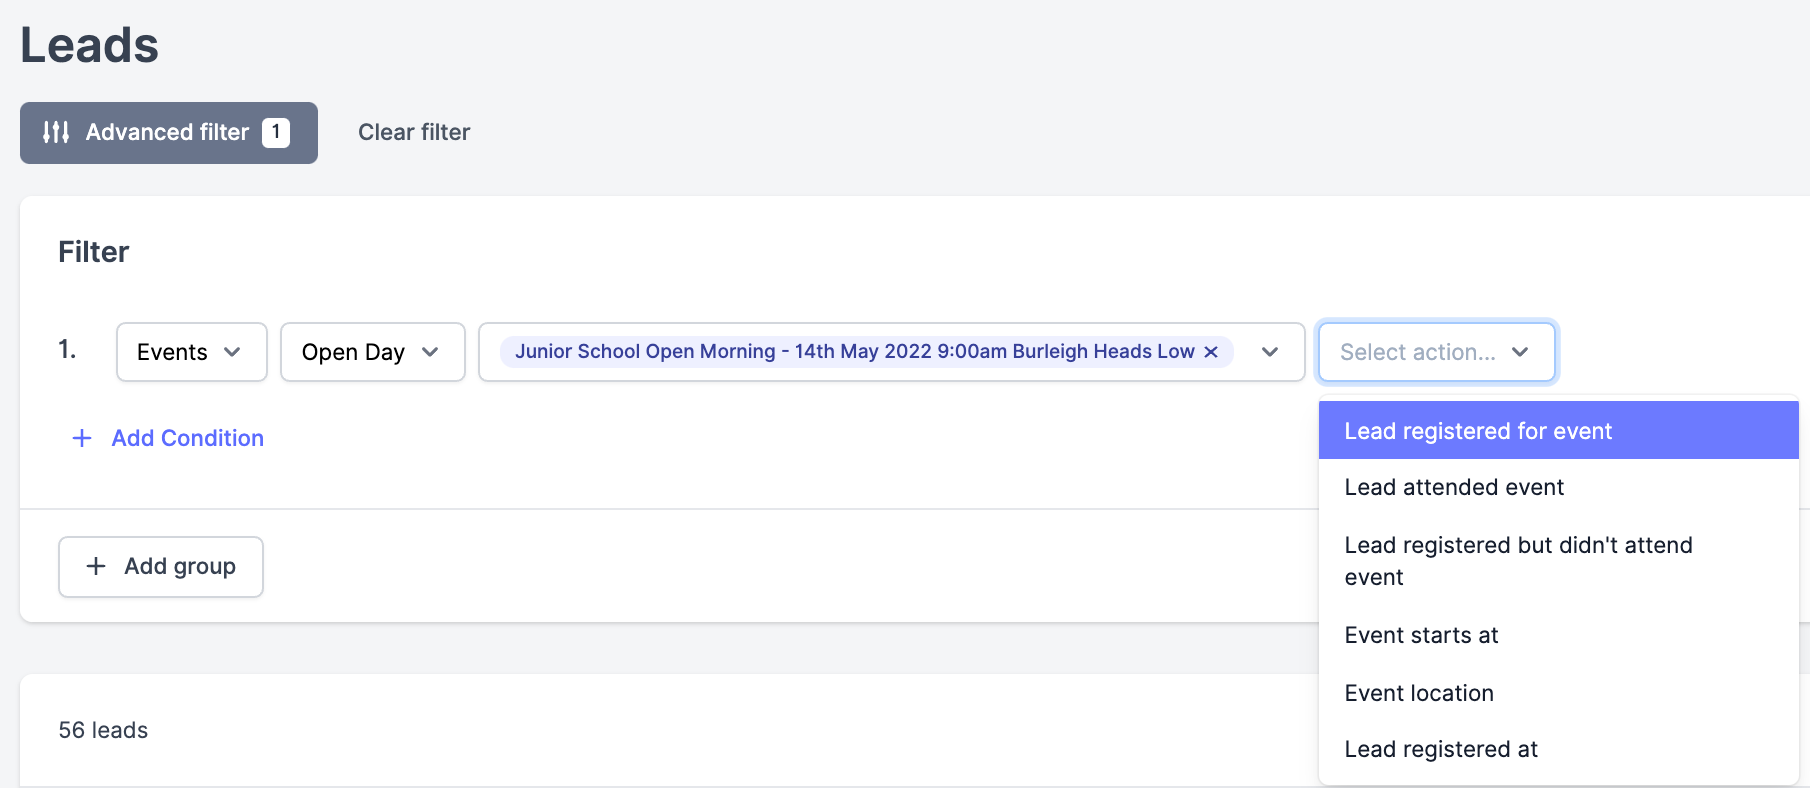Open the Select action dropdown

[1437, 352]
